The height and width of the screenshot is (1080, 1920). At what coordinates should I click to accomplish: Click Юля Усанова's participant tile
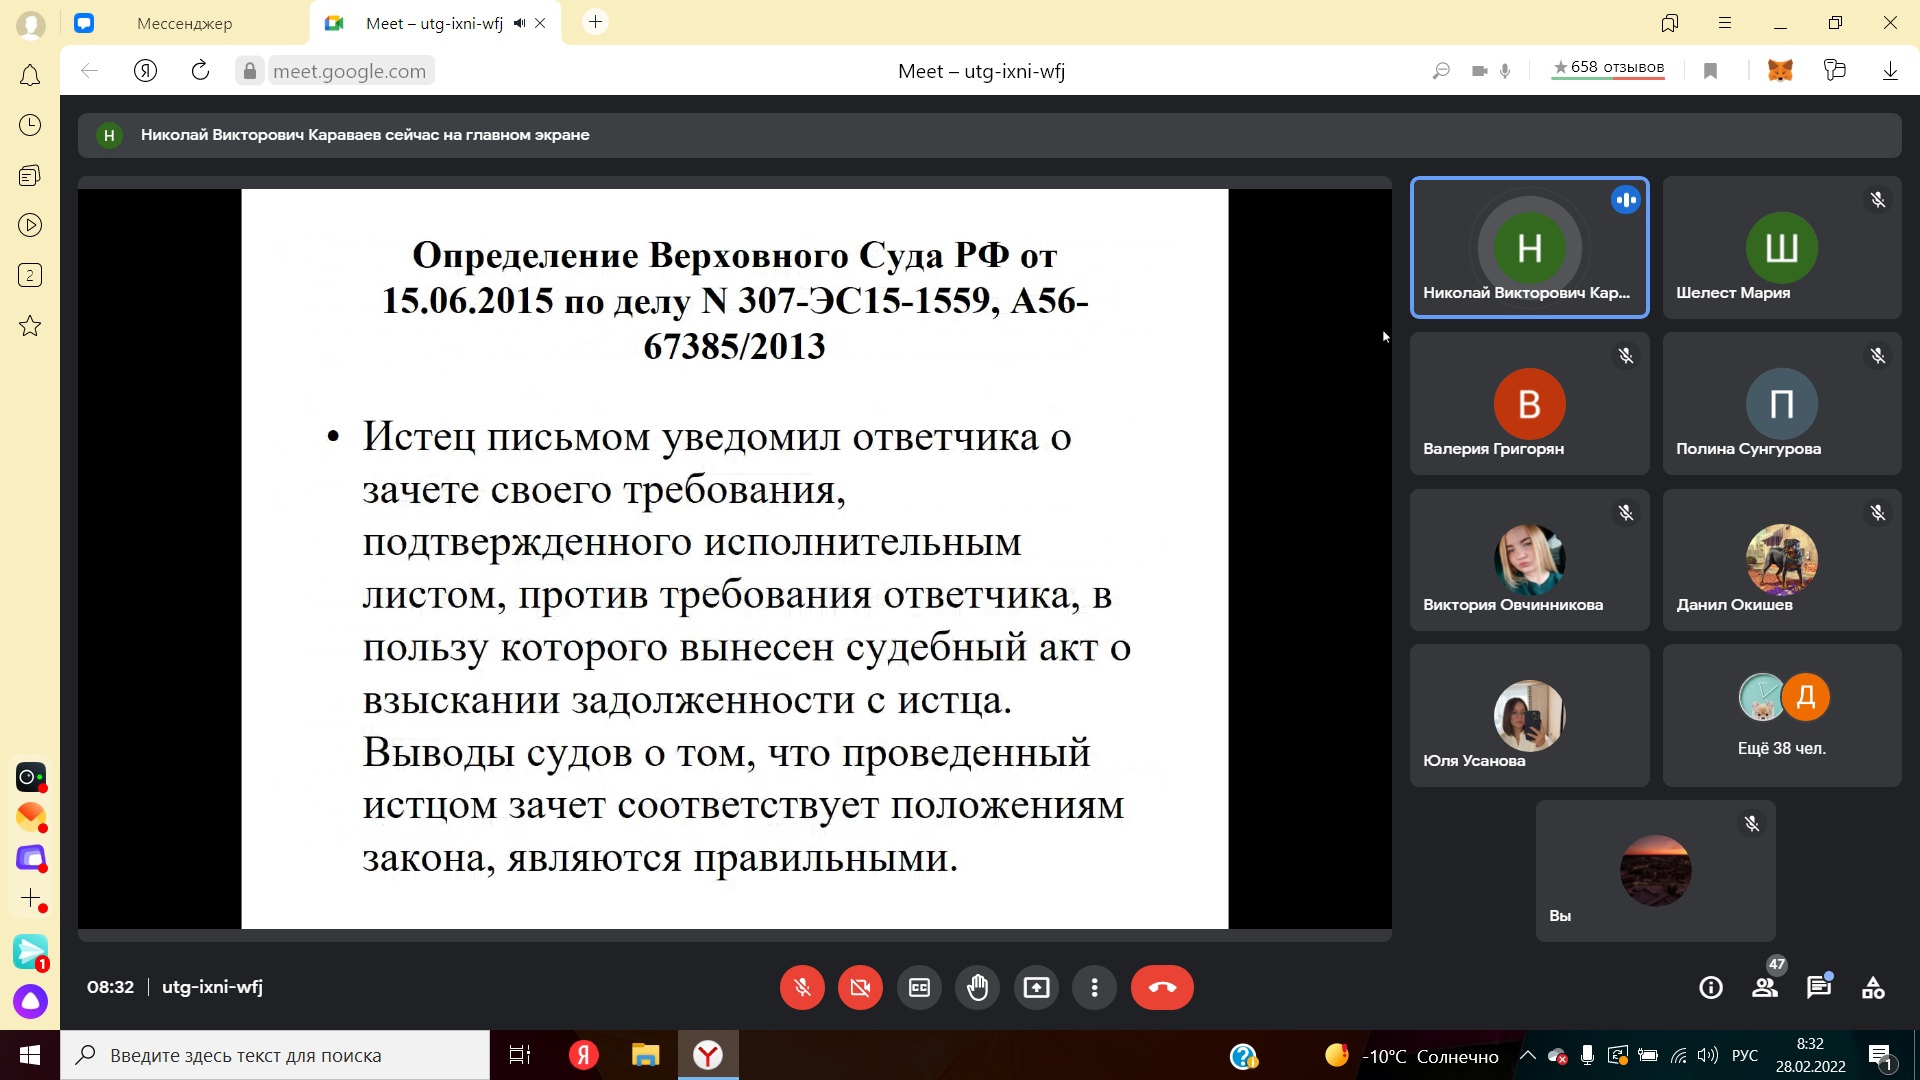pyautogui.click(x=1529, y=716)
